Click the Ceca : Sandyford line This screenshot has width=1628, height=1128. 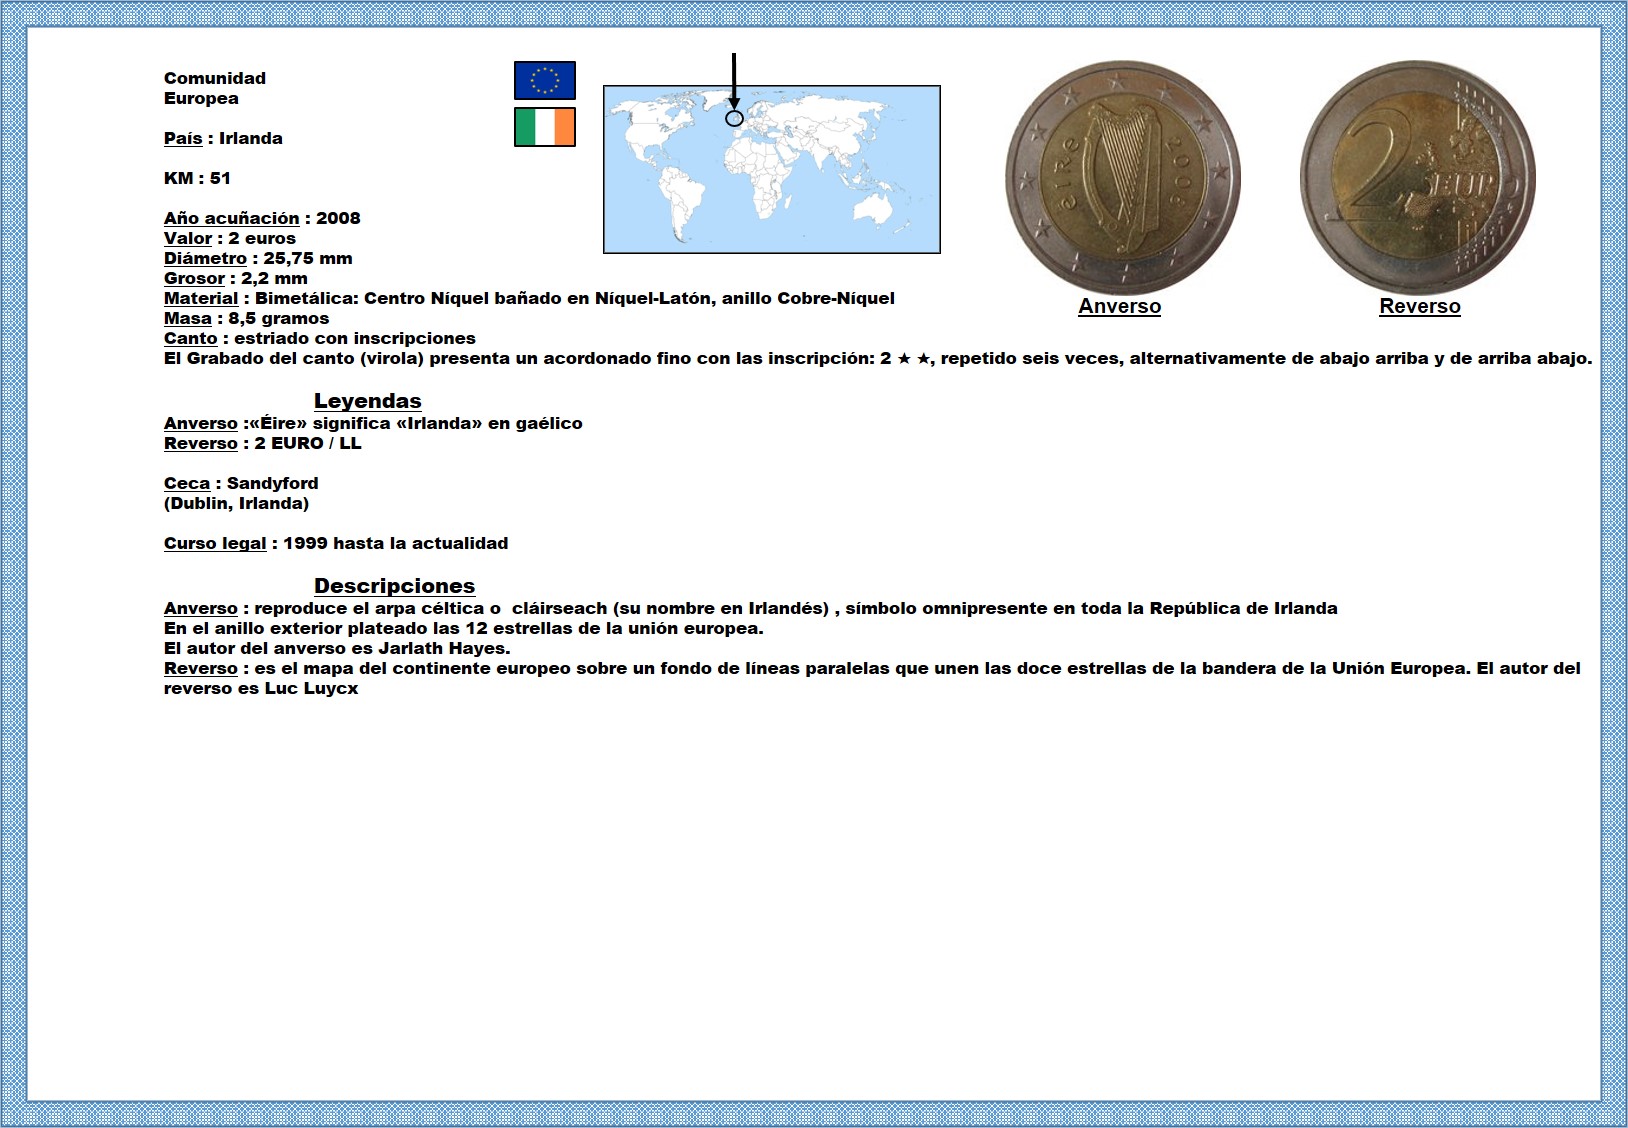pyautogui.click(x=241, y=483)
